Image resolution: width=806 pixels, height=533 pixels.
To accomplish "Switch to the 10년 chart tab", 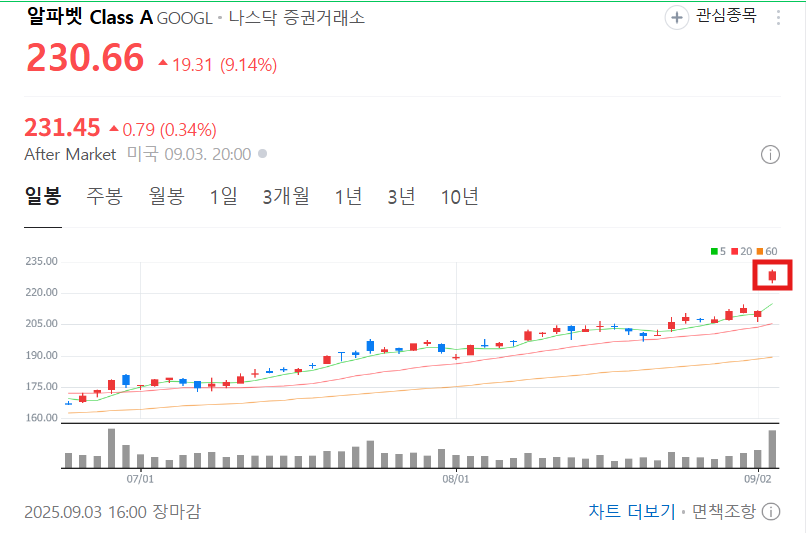I will click(460, 196).
